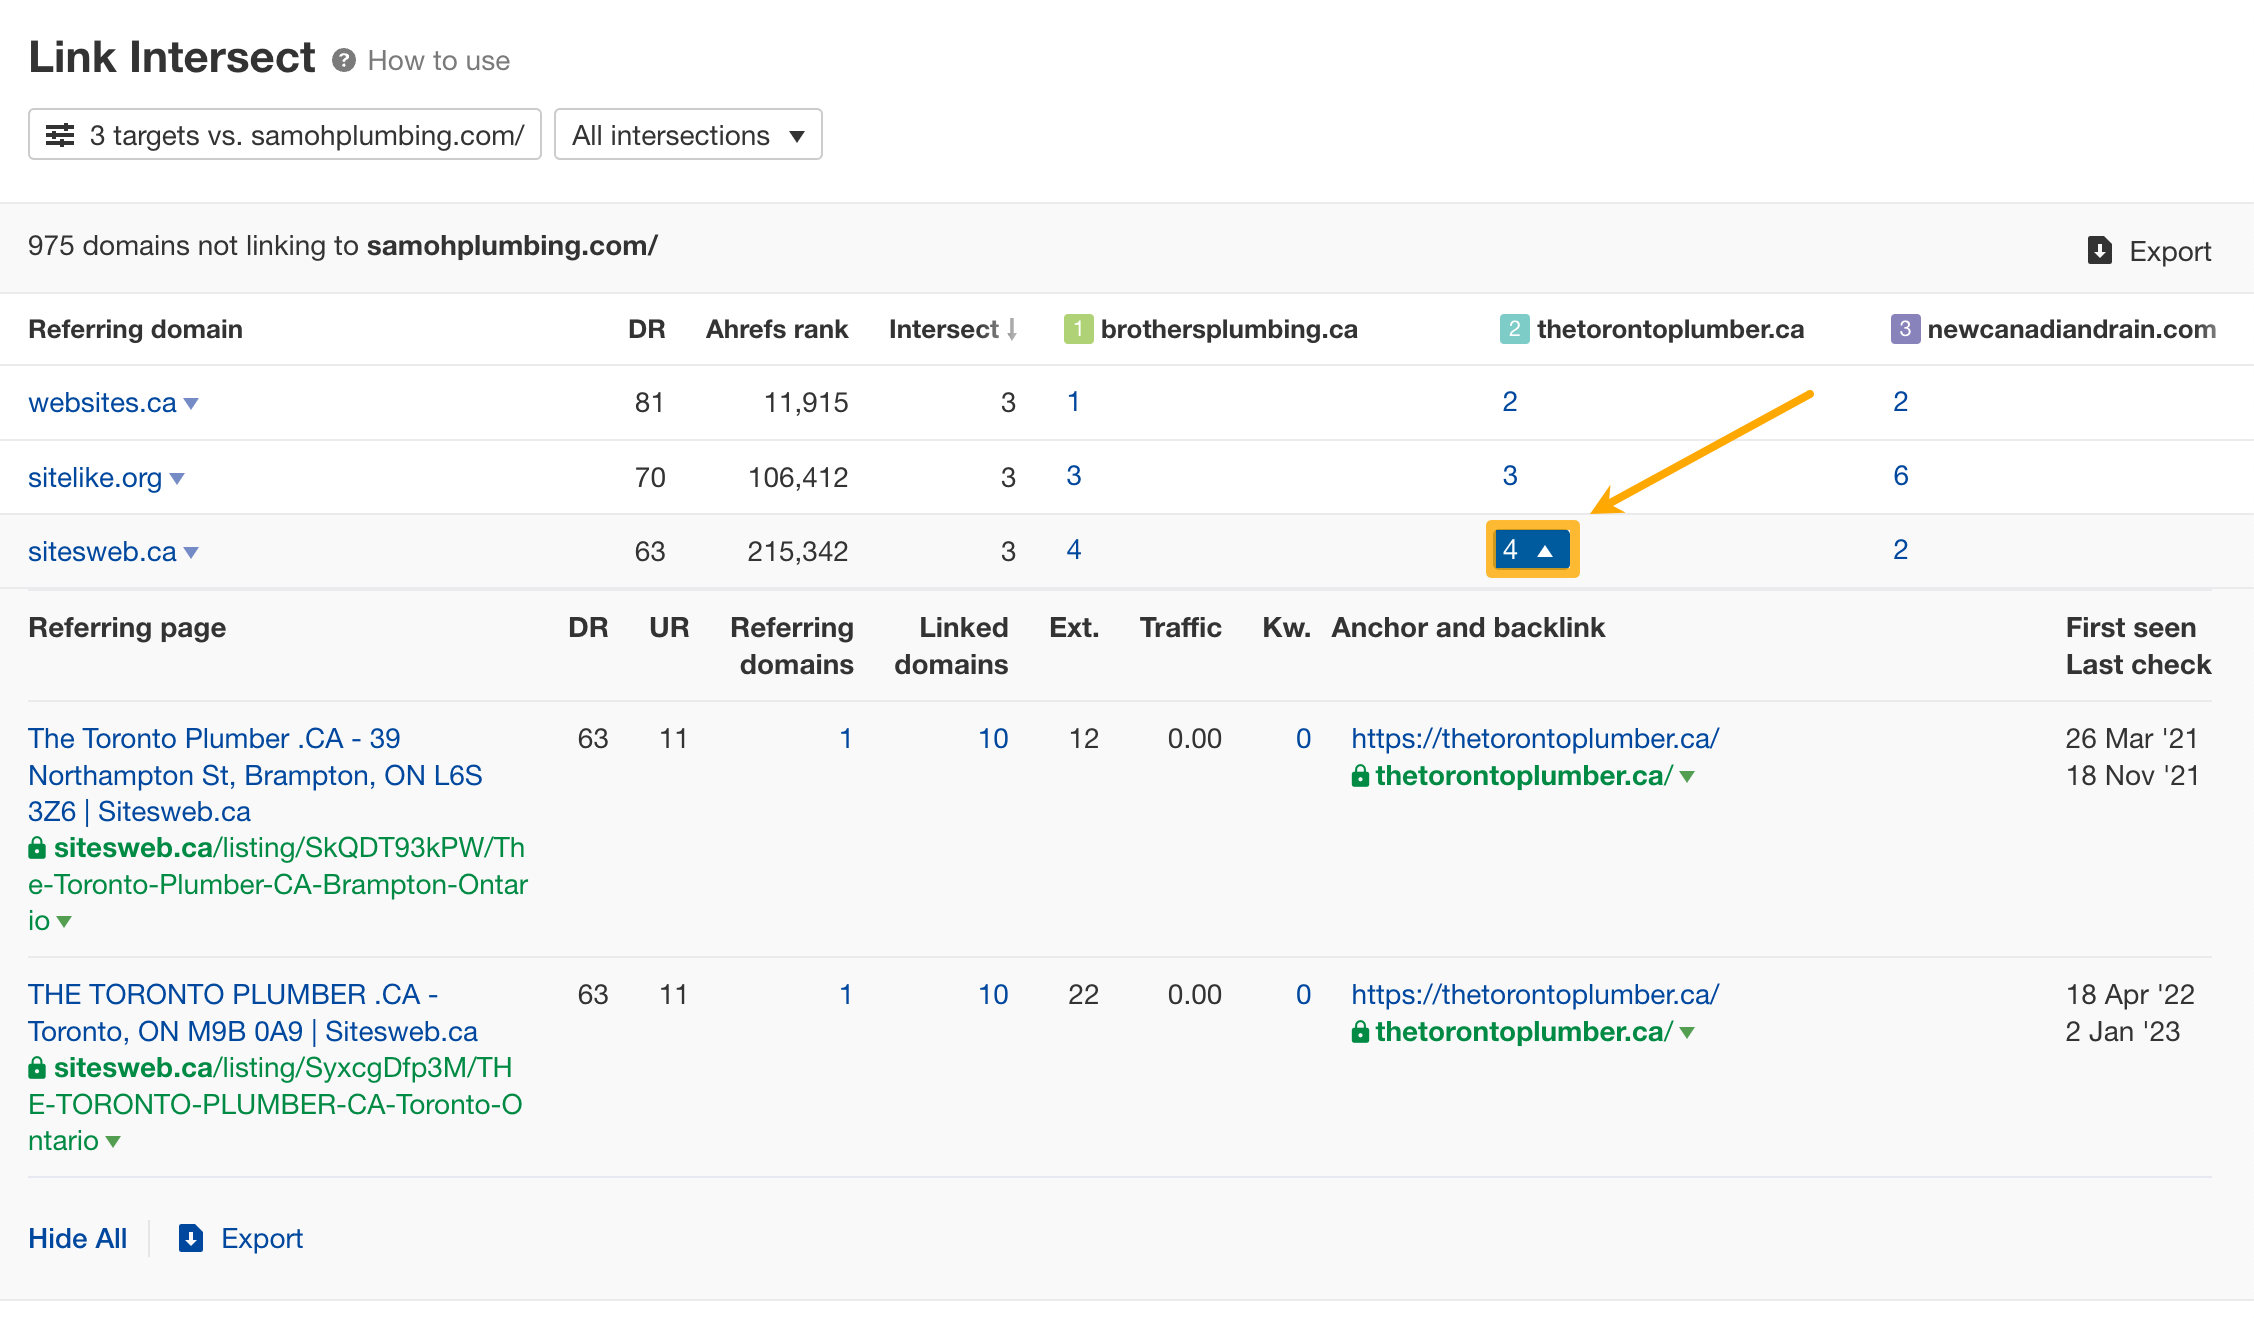Expand first thetorontoplumber.ca/ backlink dropdown arrow
This screenshot has height=1318, width=2254.
pyautogui.click(x=1688, y=777)
